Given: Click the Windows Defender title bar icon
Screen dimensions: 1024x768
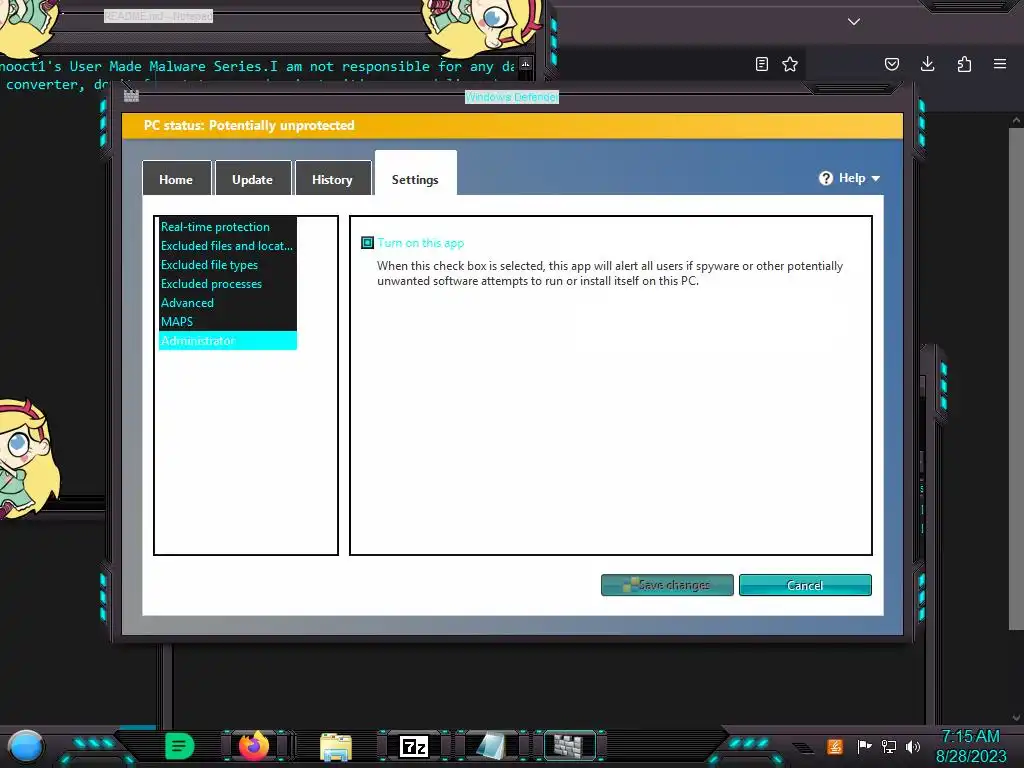Looking at the screenshot, I should click(131, 97).
